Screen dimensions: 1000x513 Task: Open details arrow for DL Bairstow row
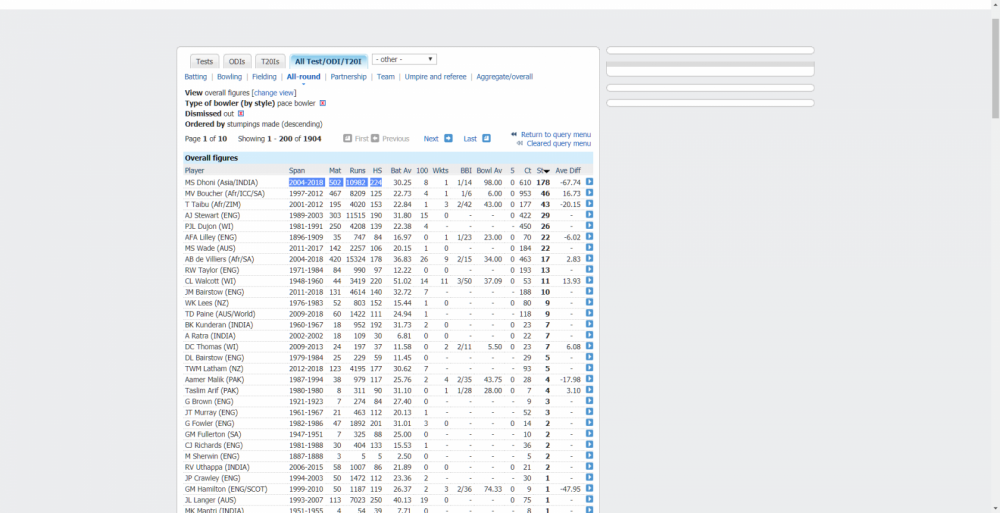pyautogui.click(x=589, y=357)
